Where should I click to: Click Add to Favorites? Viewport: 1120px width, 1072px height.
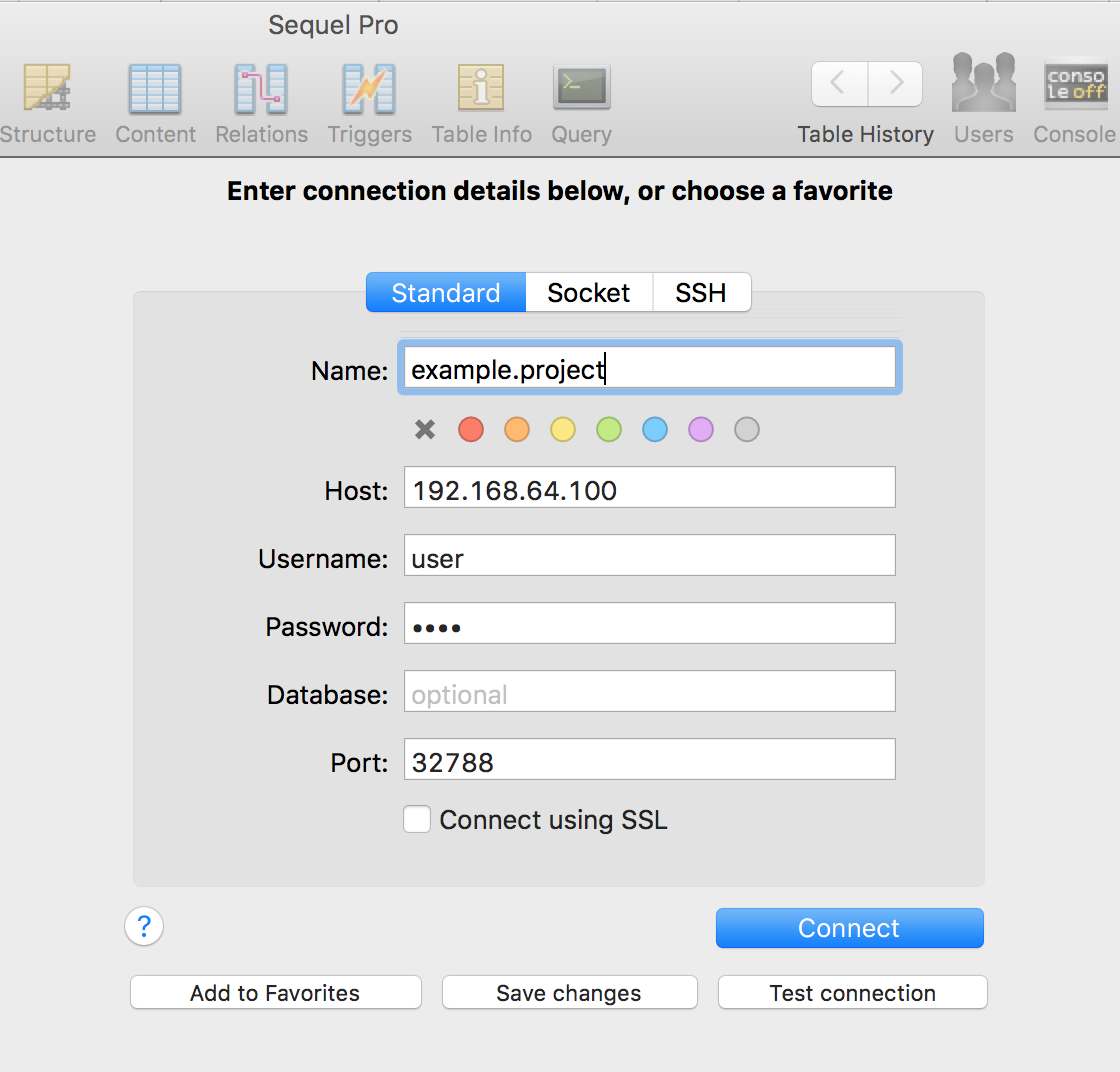(276, 993)
